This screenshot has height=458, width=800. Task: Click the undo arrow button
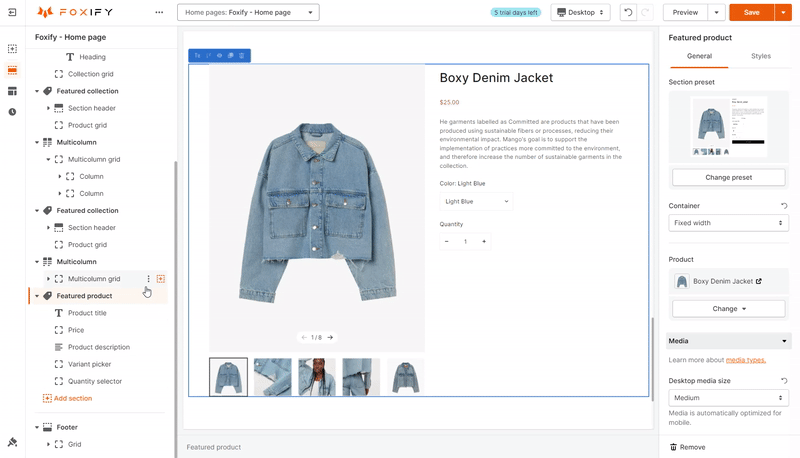(628, 12)
